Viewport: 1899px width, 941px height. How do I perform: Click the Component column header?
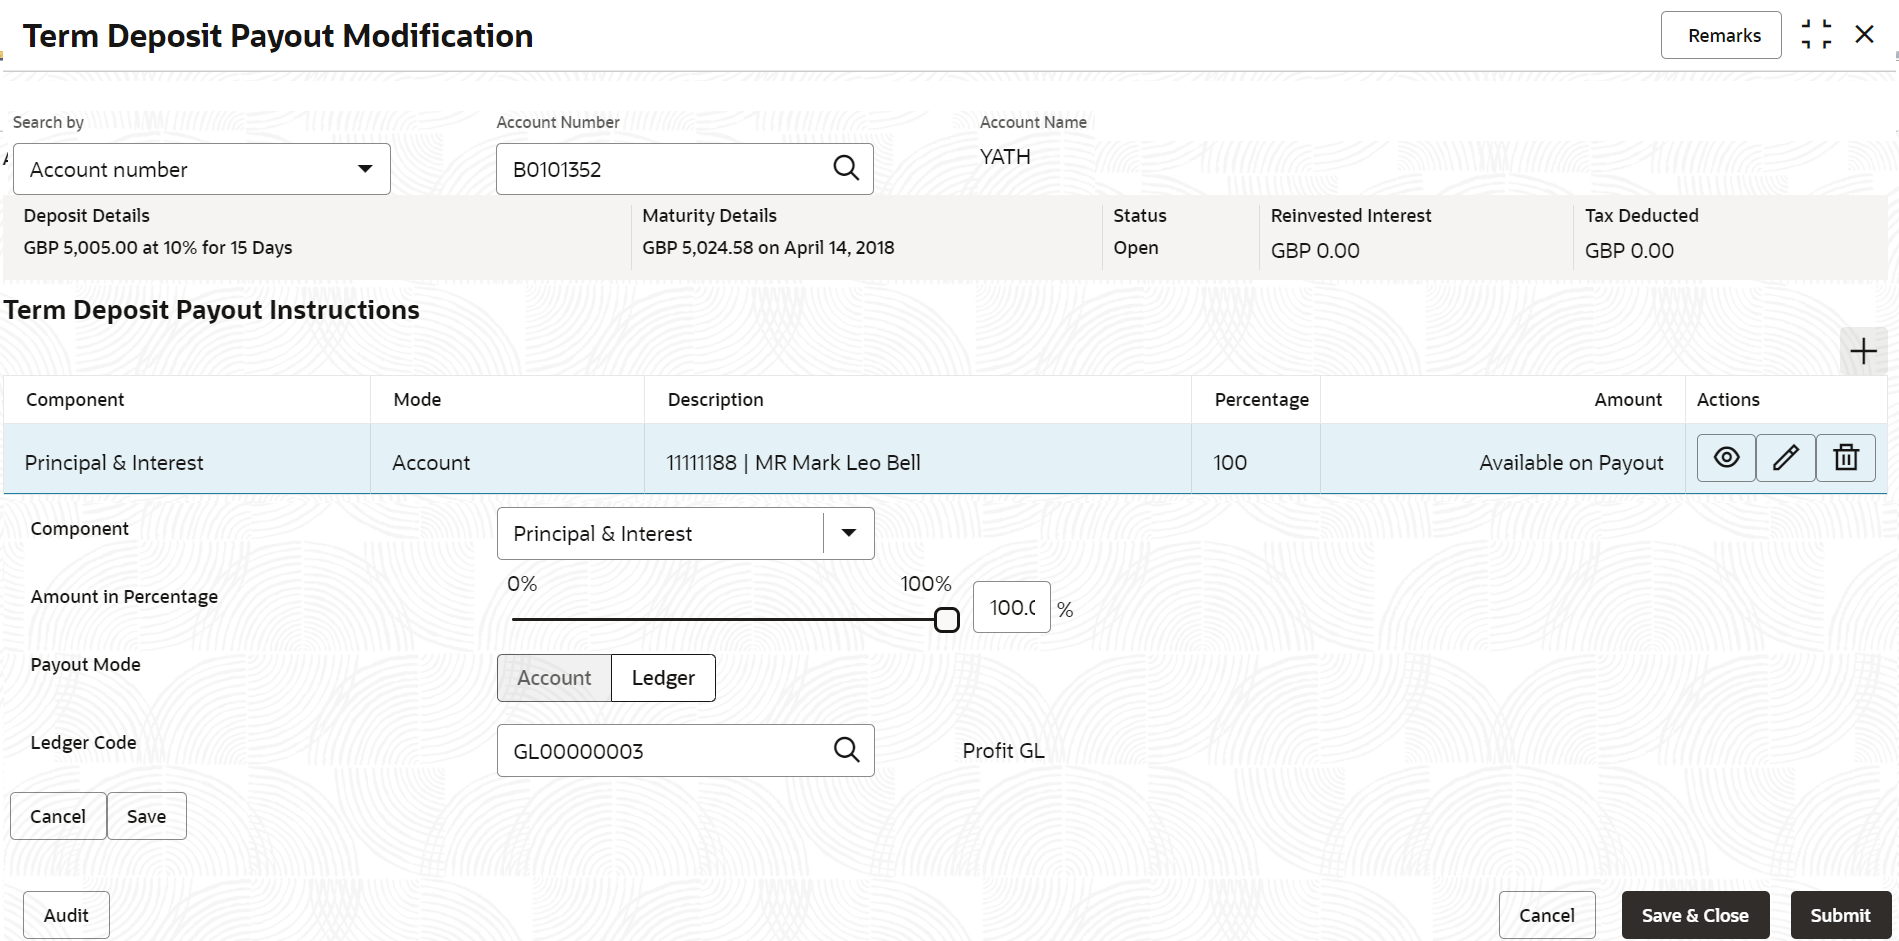pos(75,400)
